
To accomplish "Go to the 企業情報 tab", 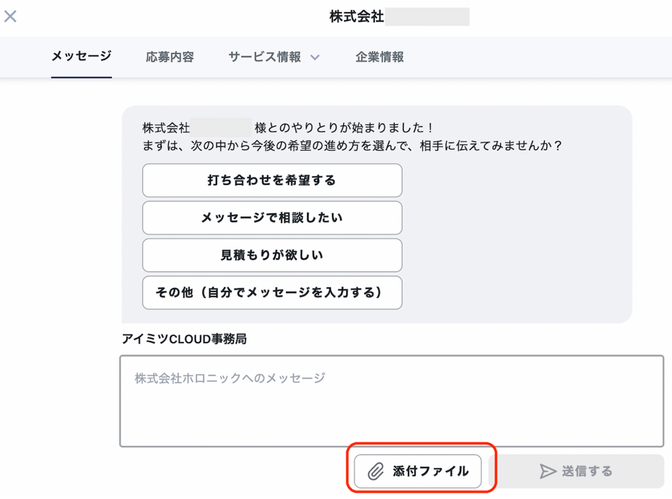I will click(x=380, y=57).
